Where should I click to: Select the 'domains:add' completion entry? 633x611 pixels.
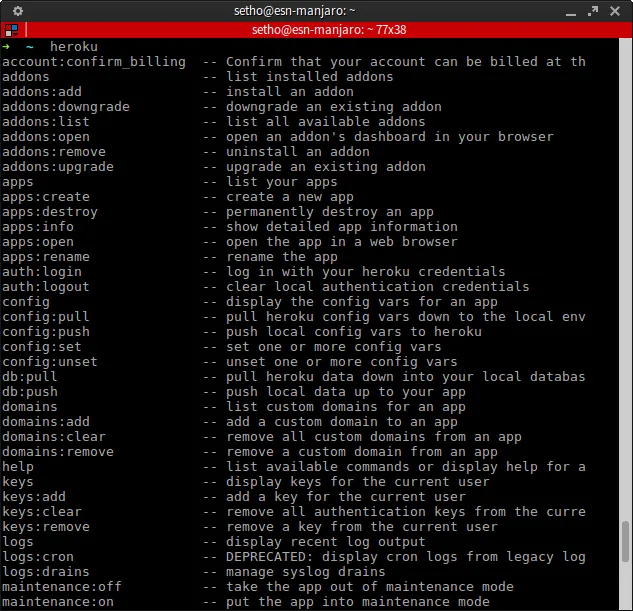[46, 422]
